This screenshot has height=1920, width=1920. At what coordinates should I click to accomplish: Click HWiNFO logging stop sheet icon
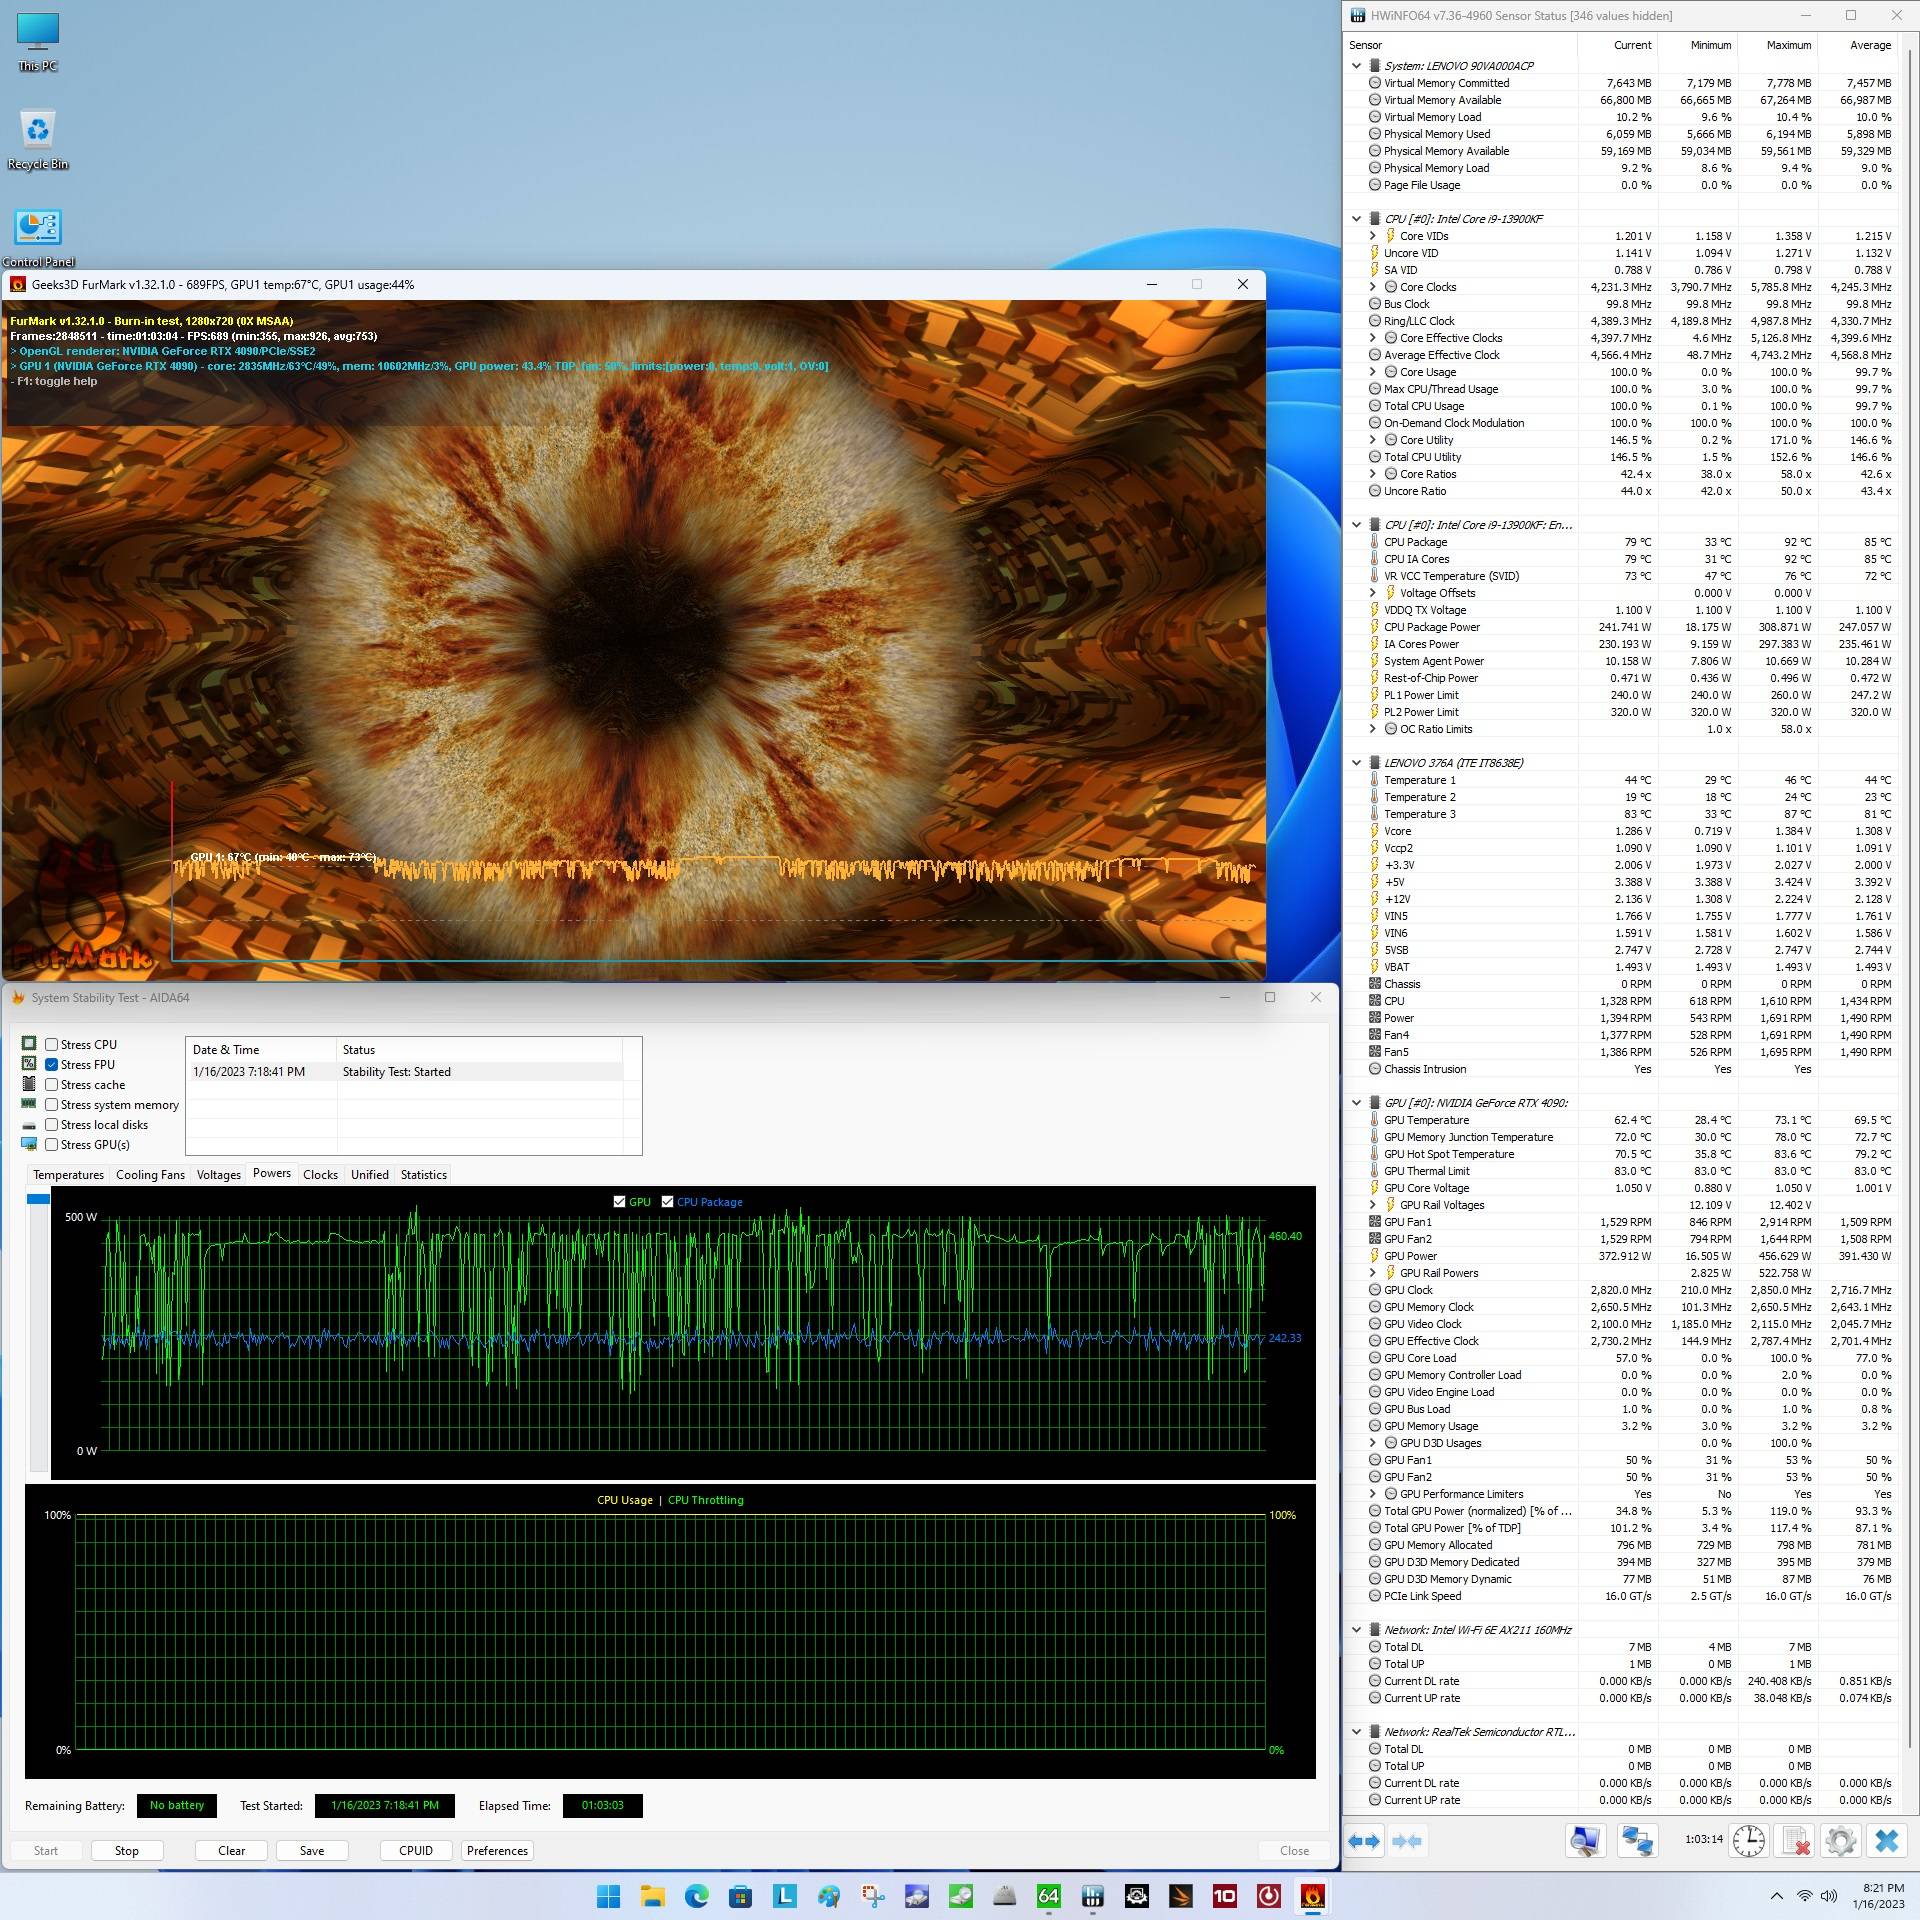tap(1795, 1841)
